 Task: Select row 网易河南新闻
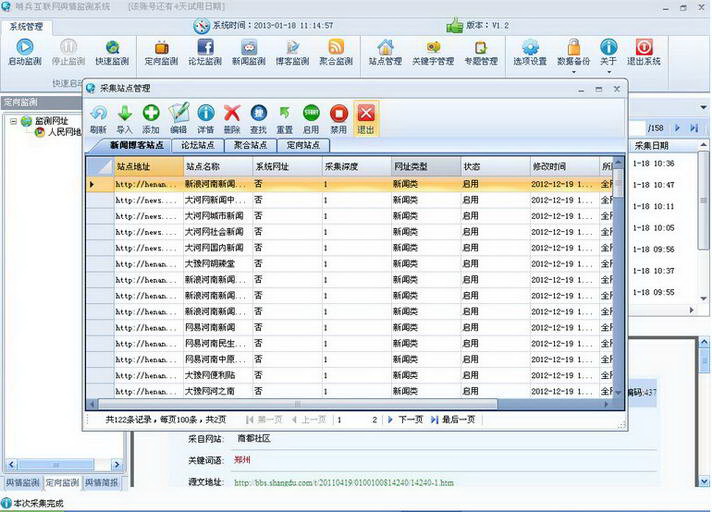pyautogui.click(x=350, y=327)
